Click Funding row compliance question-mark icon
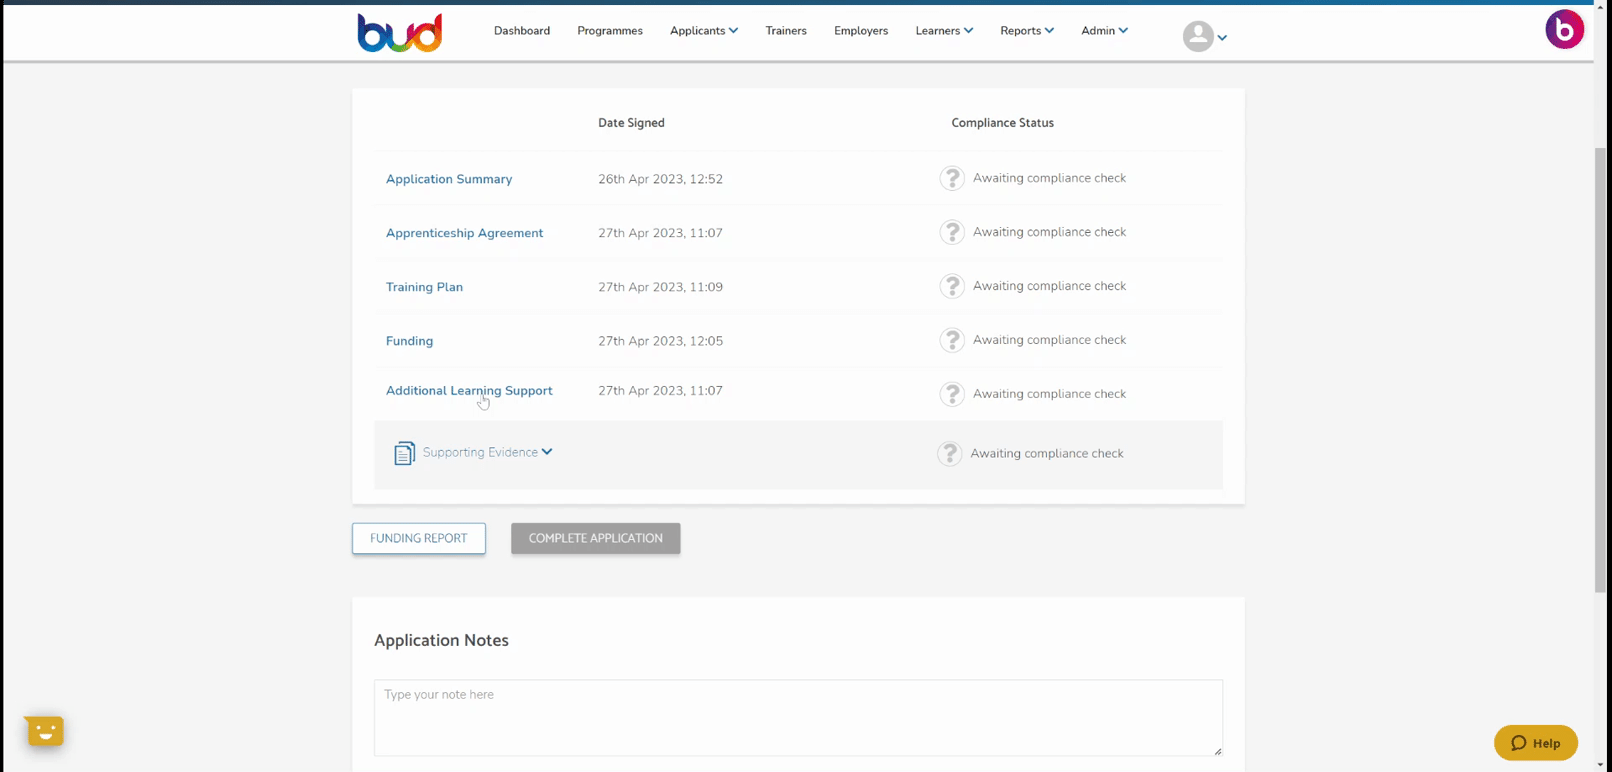Image resolution: width=1612 pixels, height=772 pixels. (x=952, y=340)
